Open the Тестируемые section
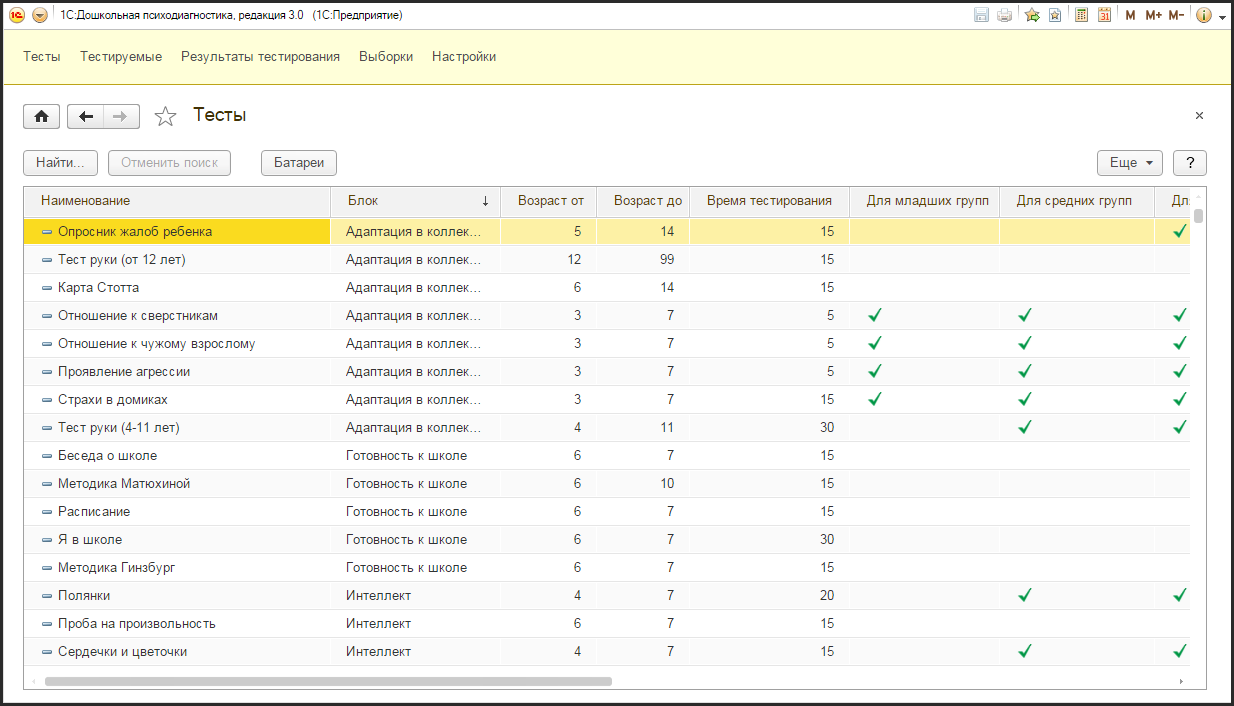The image size is (1234, 706). pos(121,57)
